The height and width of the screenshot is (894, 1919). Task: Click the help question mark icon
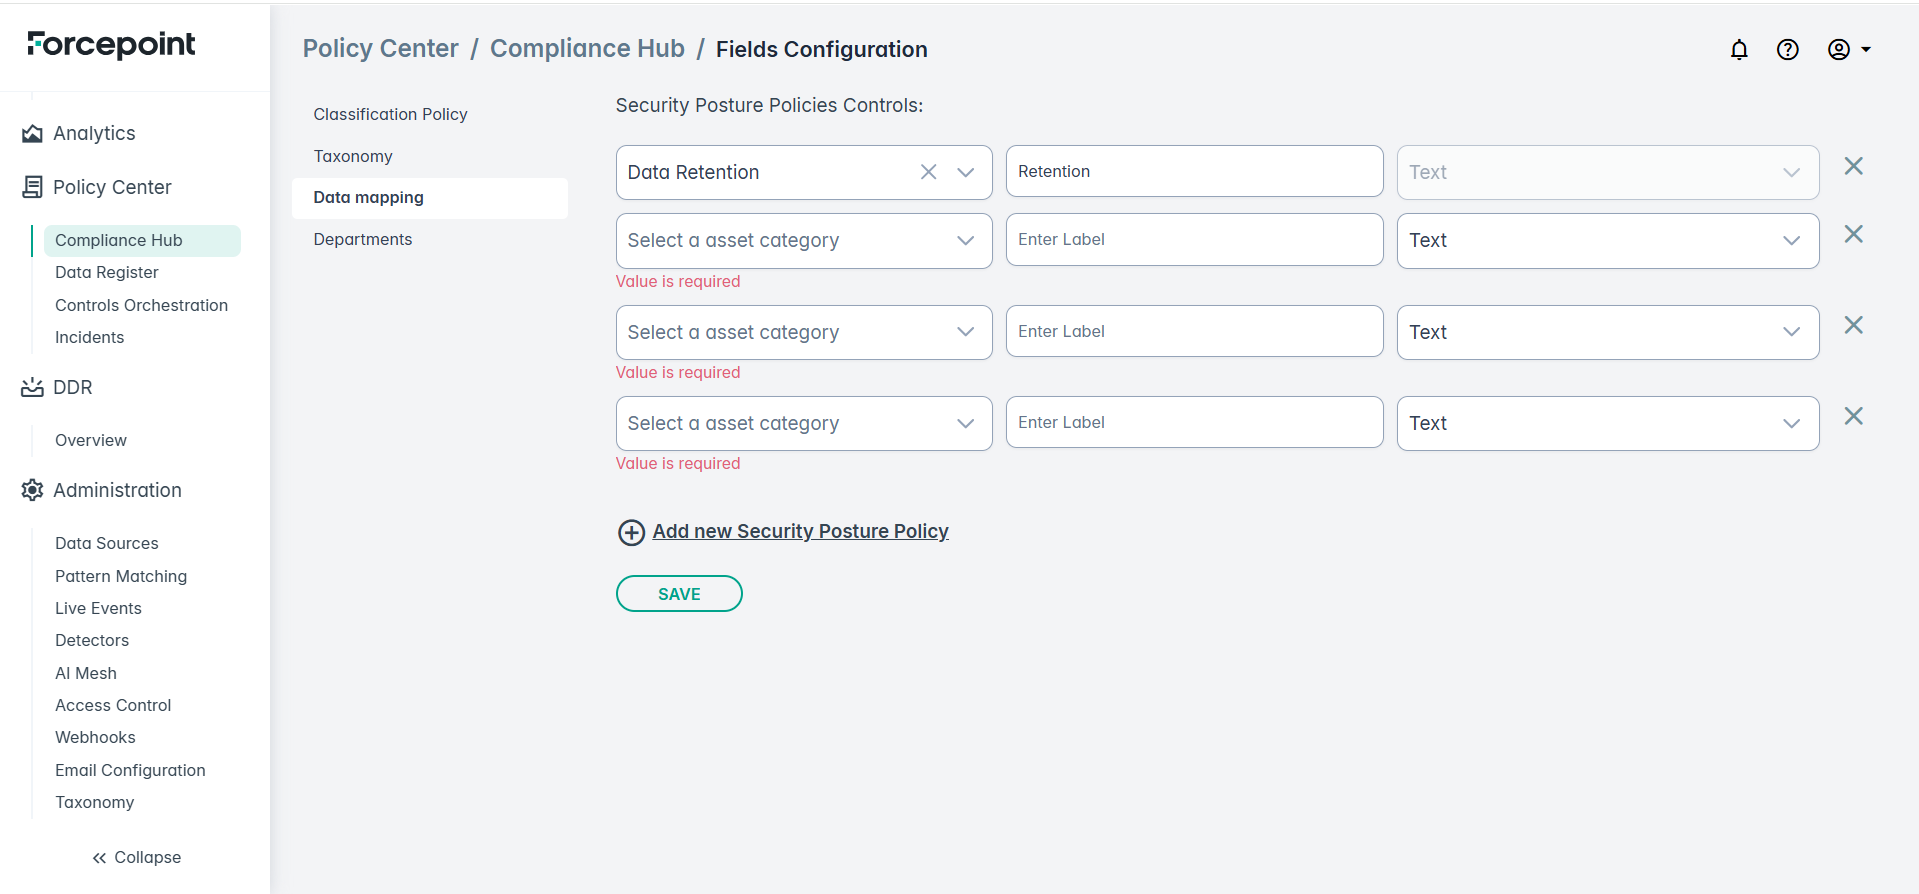click(1787, 50)
